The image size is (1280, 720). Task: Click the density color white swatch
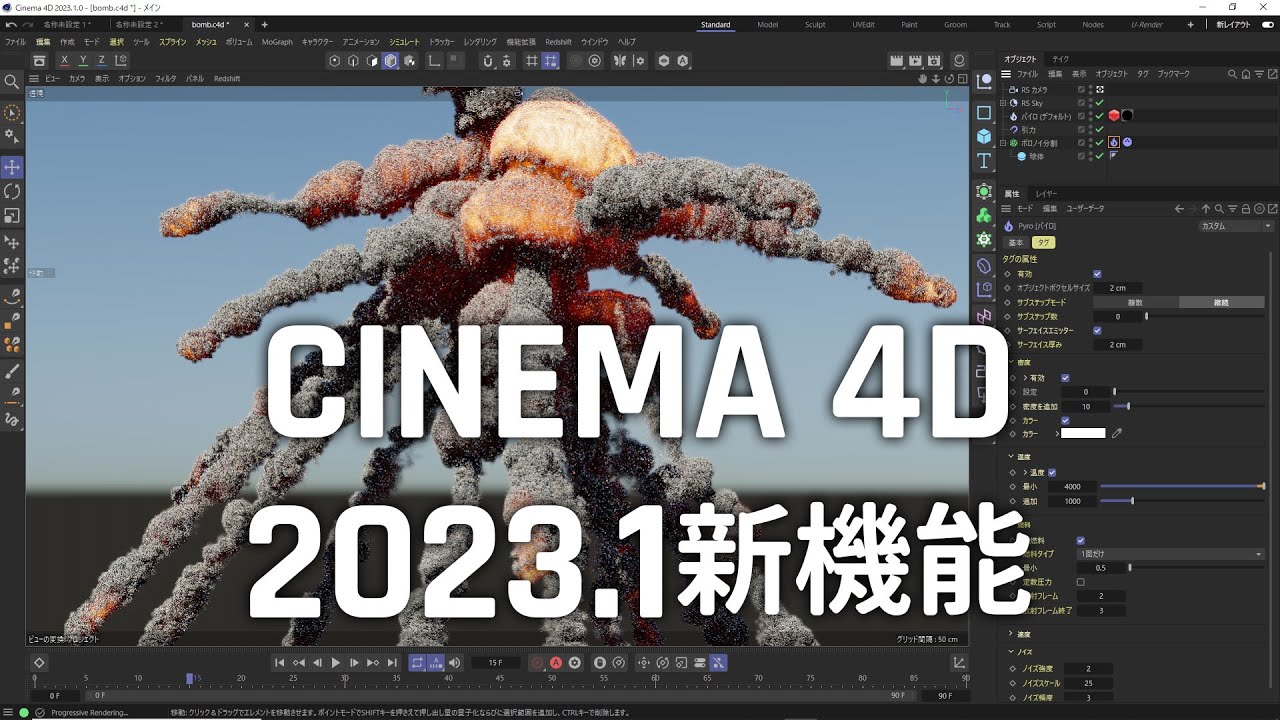coord(1083,433)
